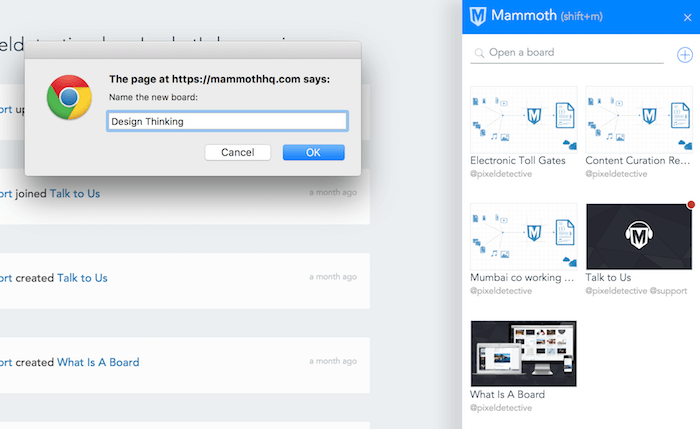Open the Mumbai co working board thumbnail
This screenshot has width=700, height=429.
[524, 237]
